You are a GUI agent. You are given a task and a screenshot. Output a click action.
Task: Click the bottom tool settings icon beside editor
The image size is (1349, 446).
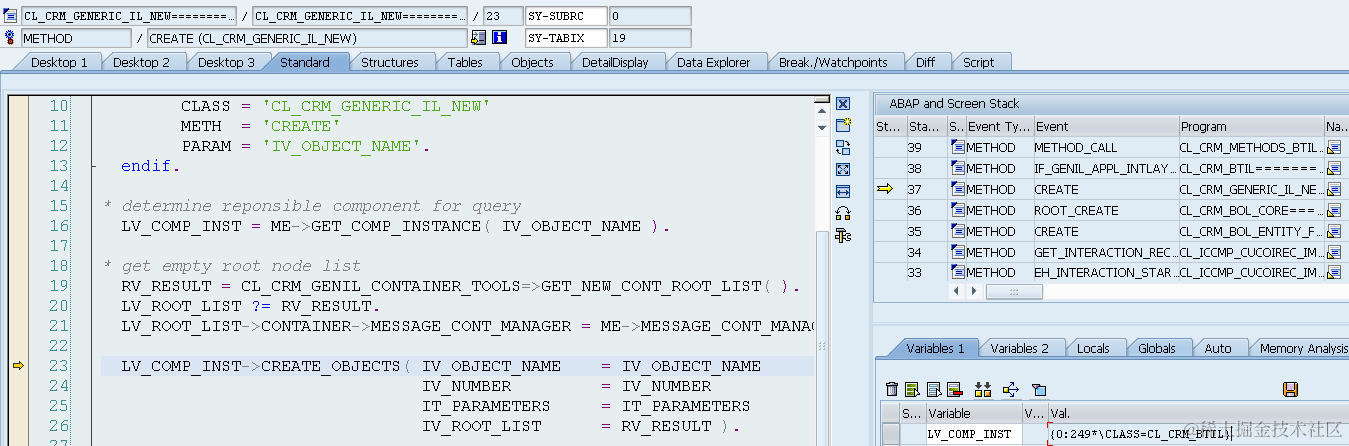click(x=843, y=235)
